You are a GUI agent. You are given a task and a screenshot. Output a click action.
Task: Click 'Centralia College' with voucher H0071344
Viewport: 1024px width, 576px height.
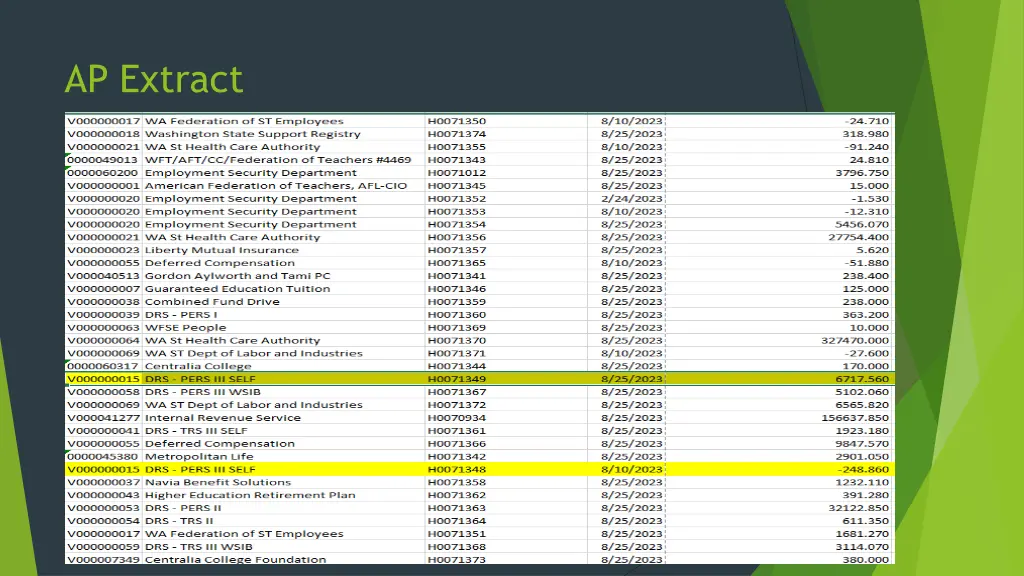[198, 366]
